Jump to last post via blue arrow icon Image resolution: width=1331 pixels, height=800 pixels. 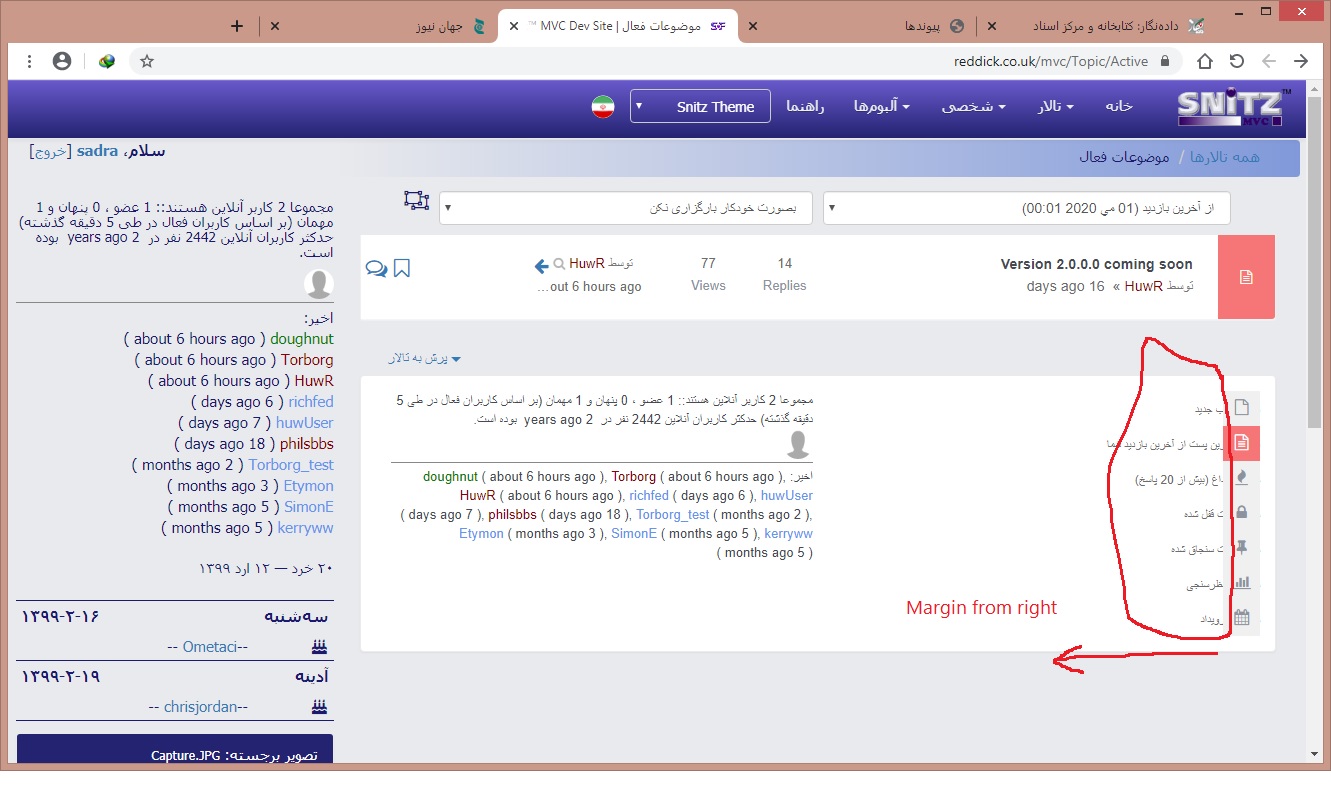coord(541,266)
